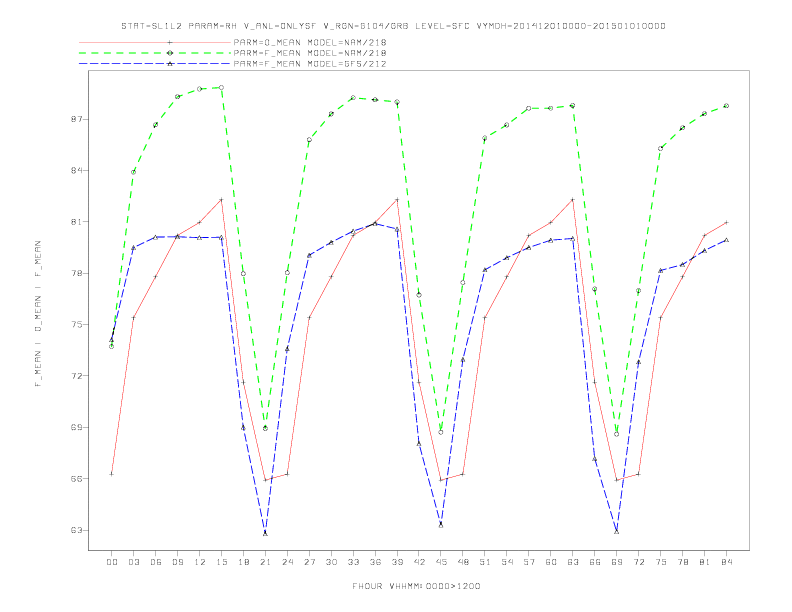Click x-axis tick label 03

[x=133, y=562]
